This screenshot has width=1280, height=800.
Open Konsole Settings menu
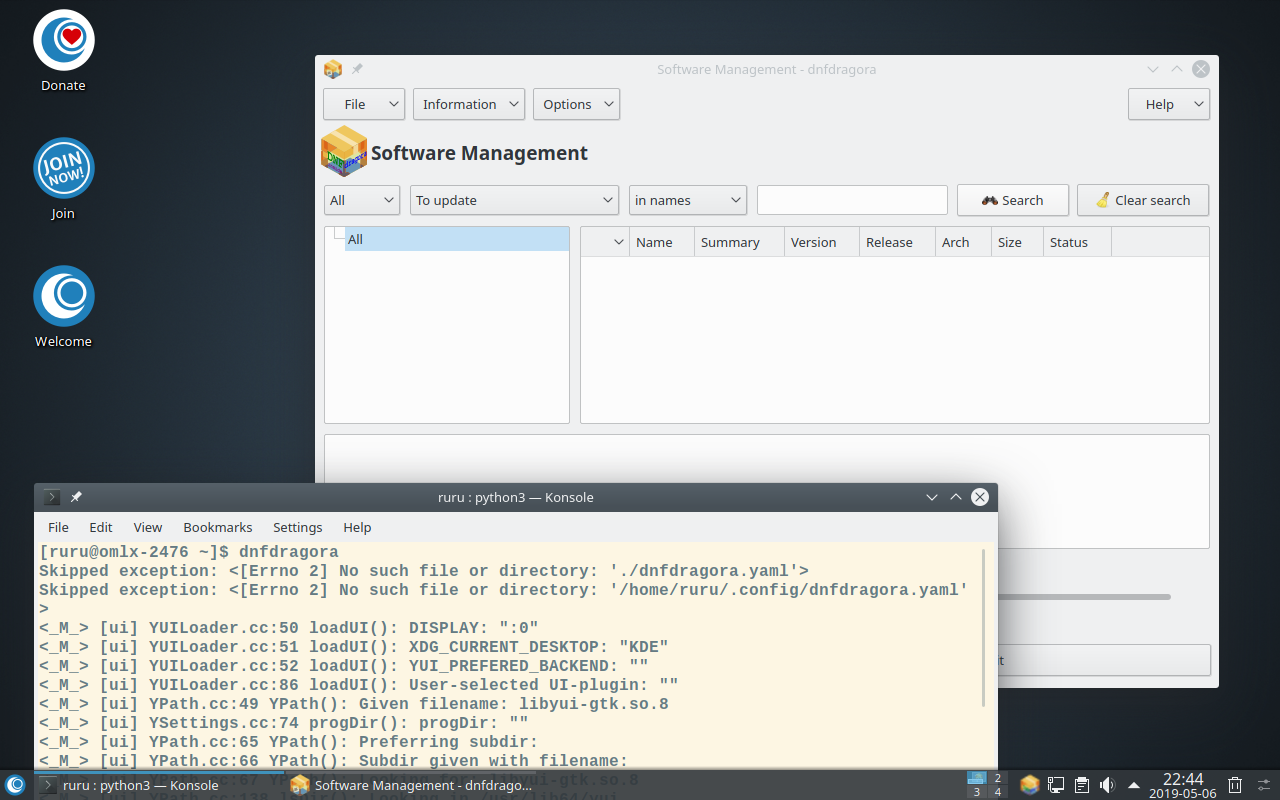point(298,527)
